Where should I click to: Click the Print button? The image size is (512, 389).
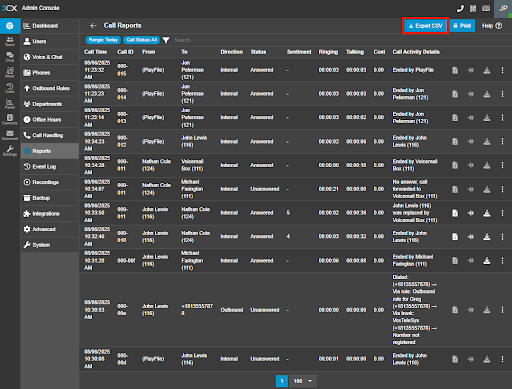(462, 26)
